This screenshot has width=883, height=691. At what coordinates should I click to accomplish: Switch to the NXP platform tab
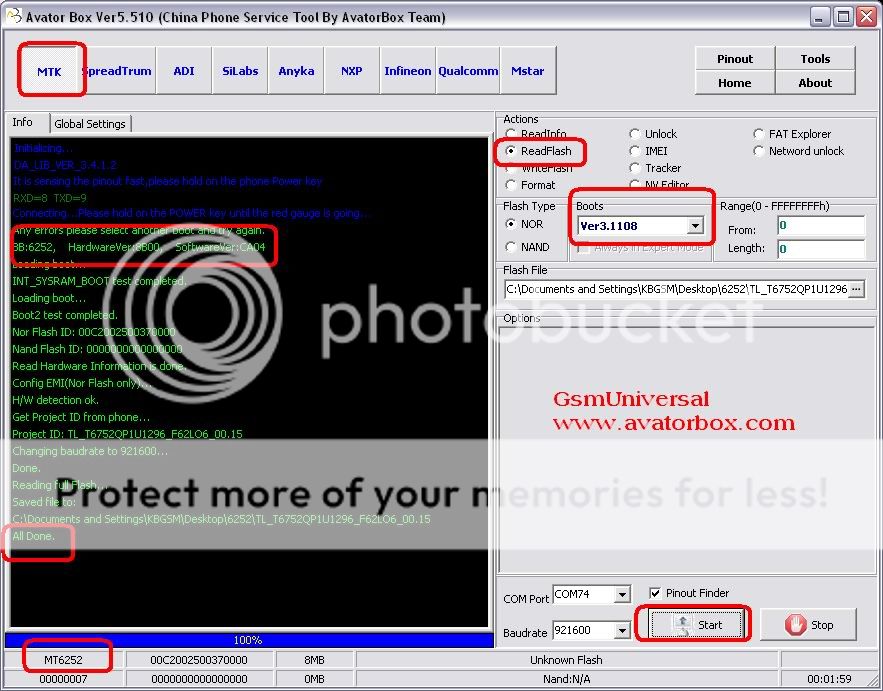[x=351, y=71]
